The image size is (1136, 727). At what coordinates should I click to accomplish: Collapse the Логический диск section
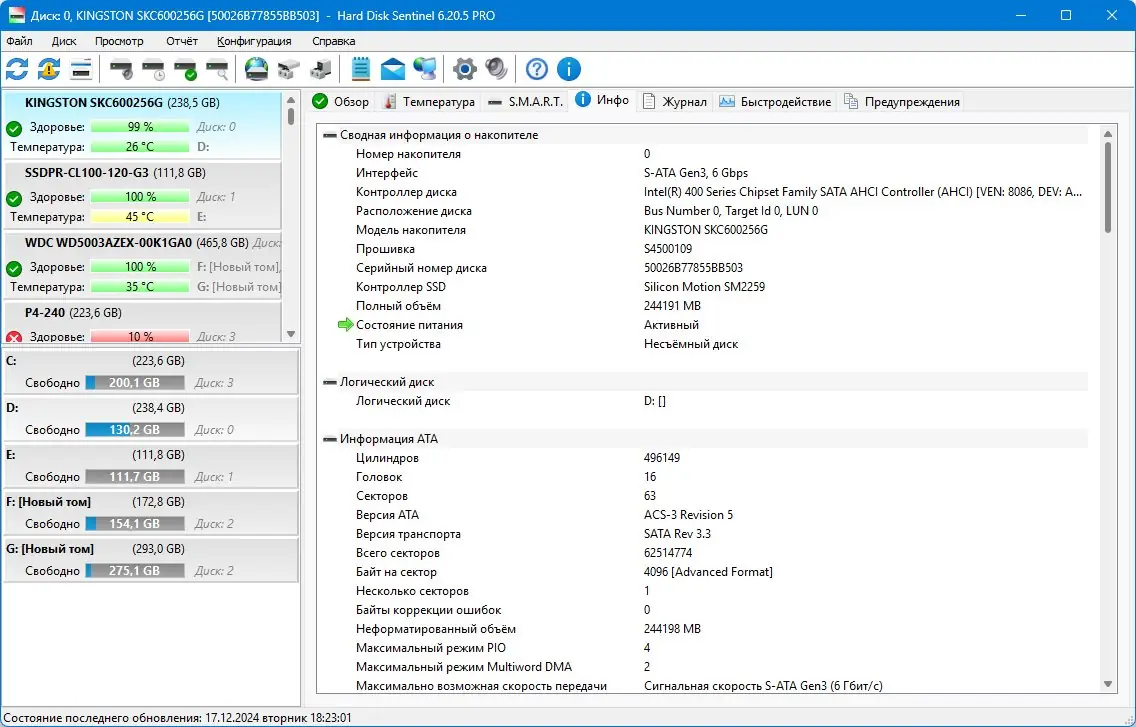click(x=330, y=382)
